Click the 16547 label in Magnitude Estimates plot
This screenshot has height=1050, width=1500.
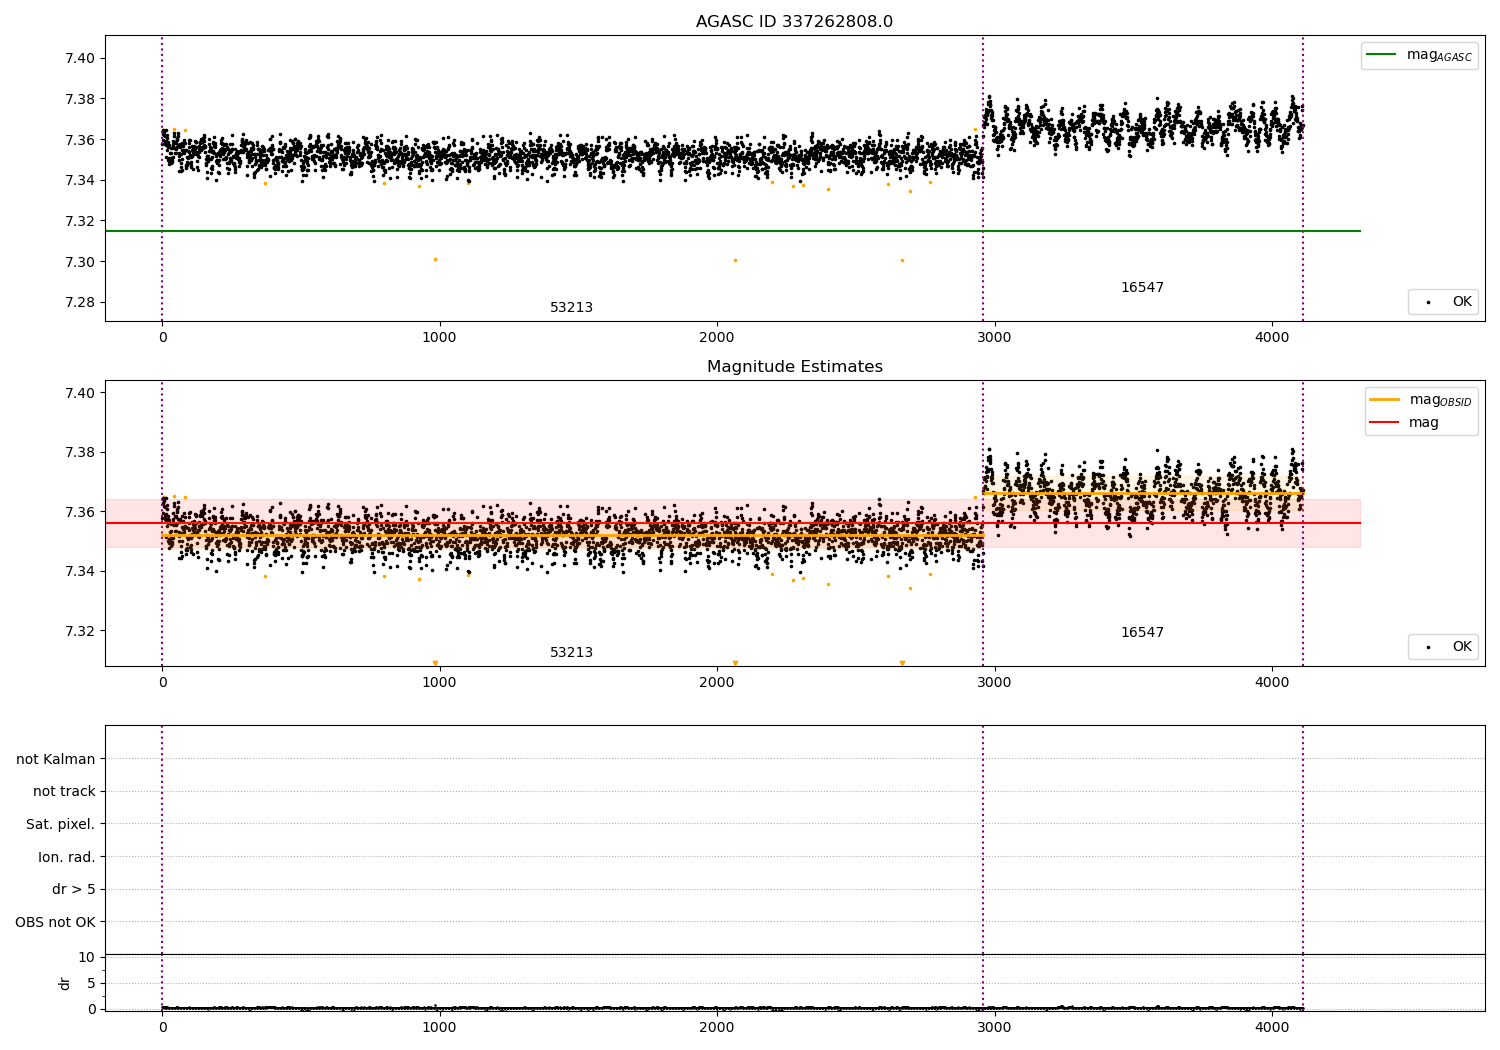1142,633
